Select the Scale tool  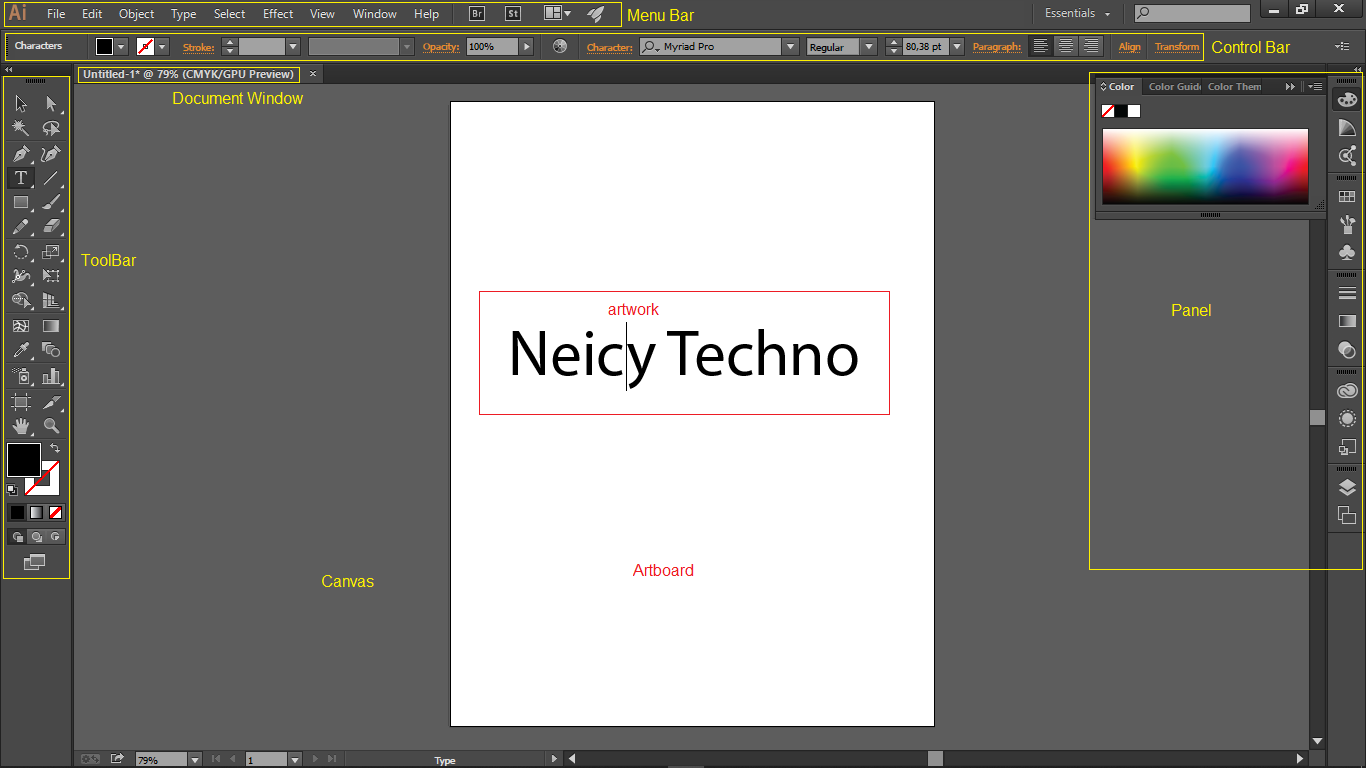tap(51, 252)
